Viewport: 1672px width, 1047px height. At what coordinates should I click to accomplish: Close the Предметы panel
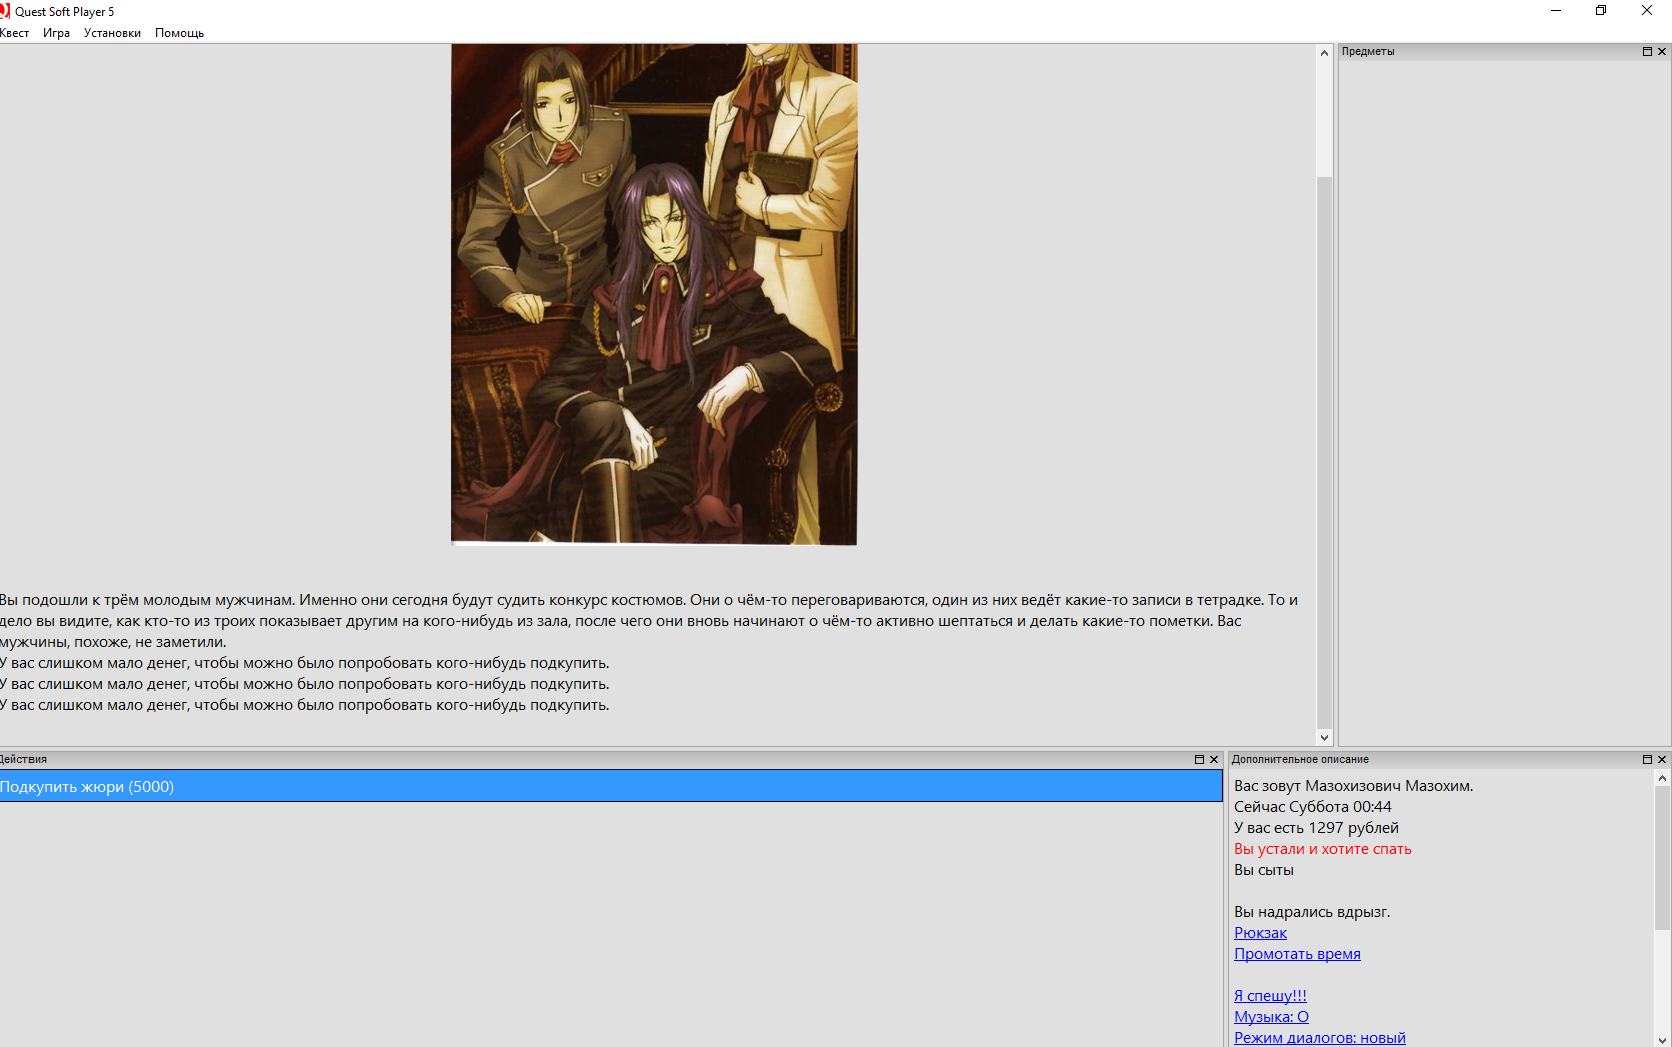click(1662, 51)
